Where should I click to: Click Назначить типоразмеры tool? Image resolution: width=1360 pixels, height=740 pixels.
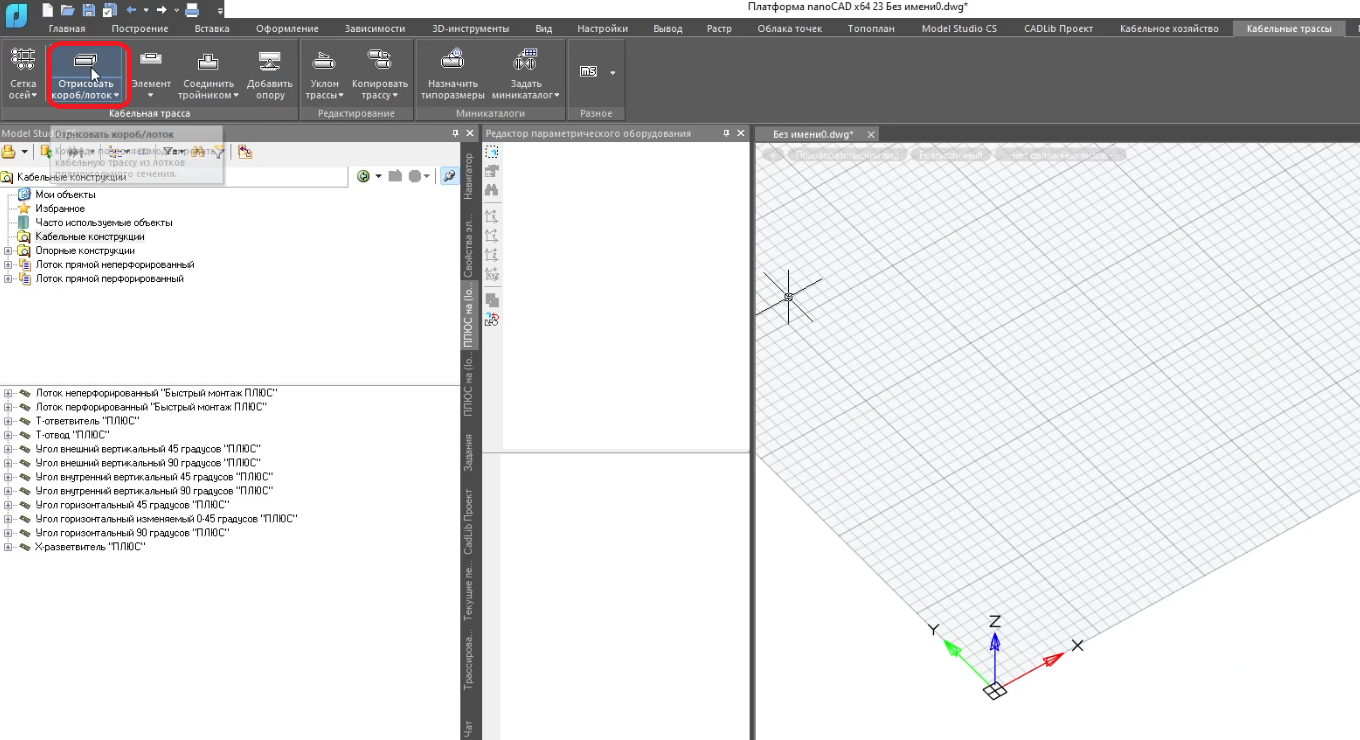[x=453, y=74]
